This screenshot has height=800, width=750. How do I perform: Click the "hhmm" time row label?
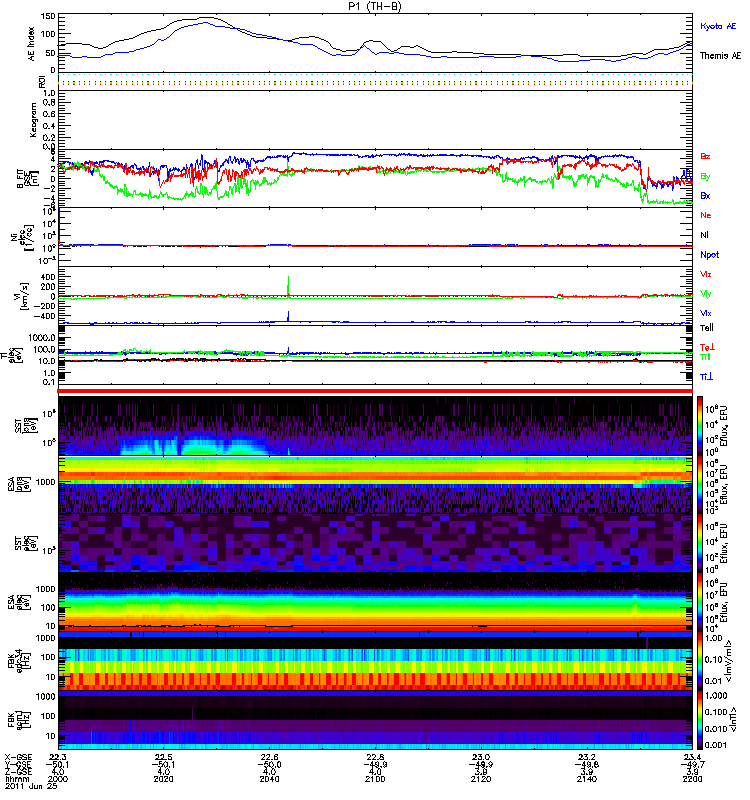(x=15, y=779)
